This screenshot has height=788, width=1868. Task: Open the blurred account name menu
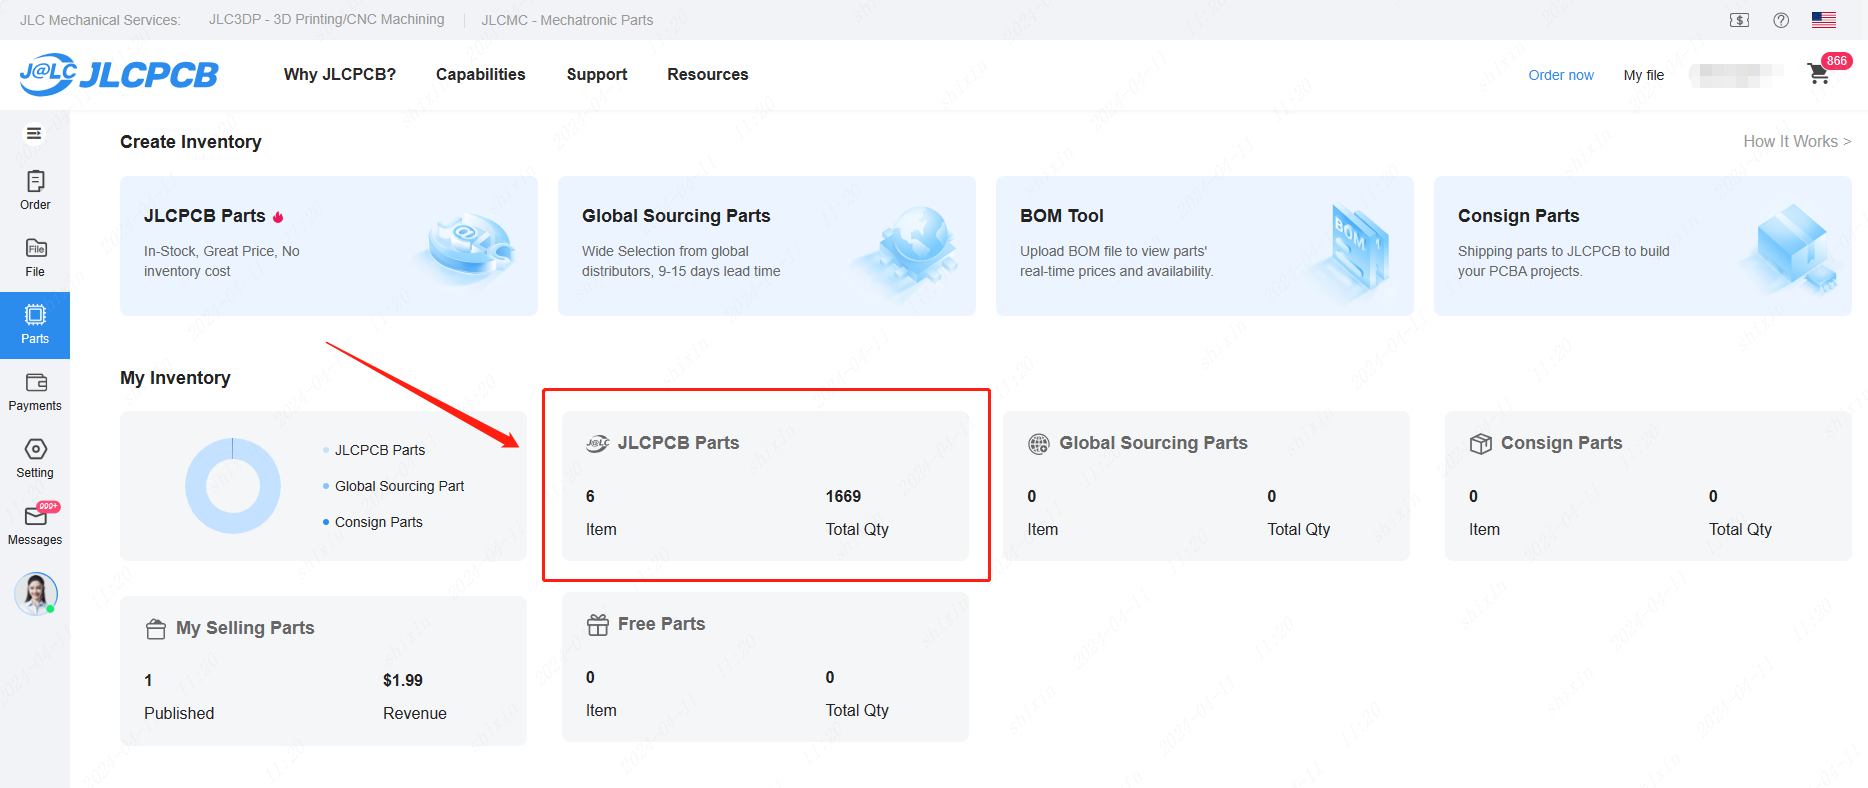1737,75
